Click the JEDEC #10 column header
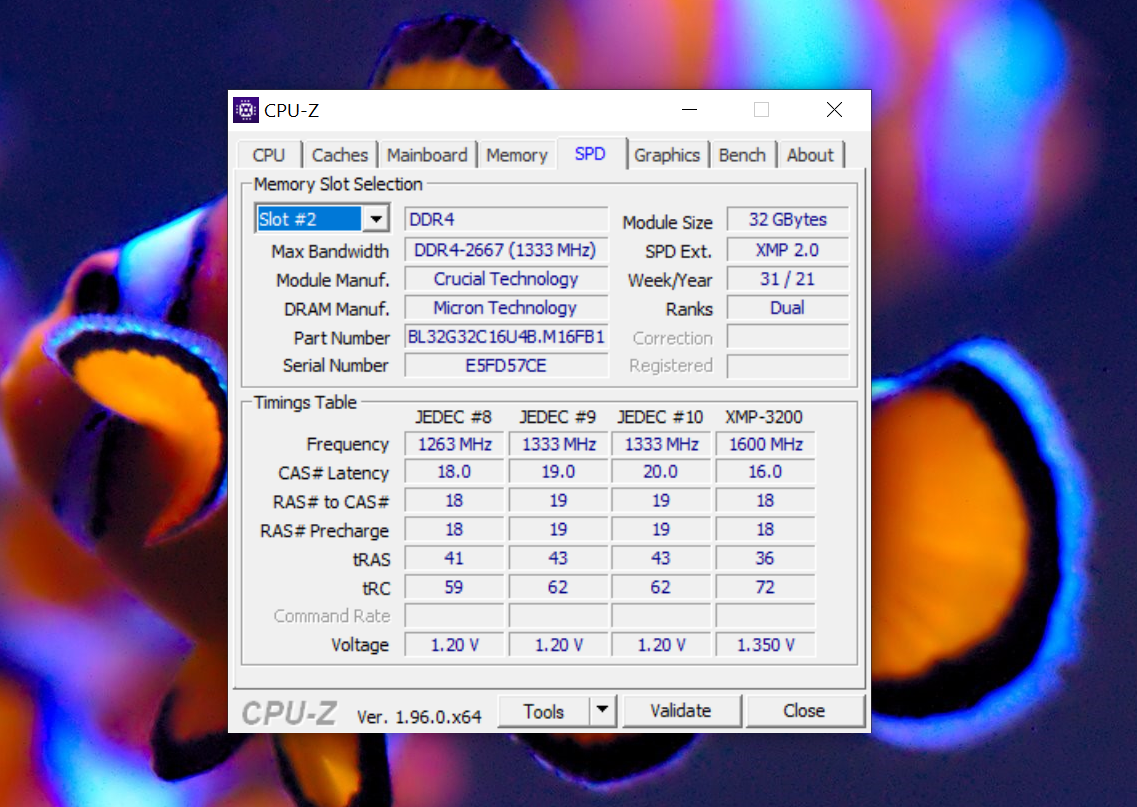This screenshot has height=807, width=1137. tap(661, 417)
